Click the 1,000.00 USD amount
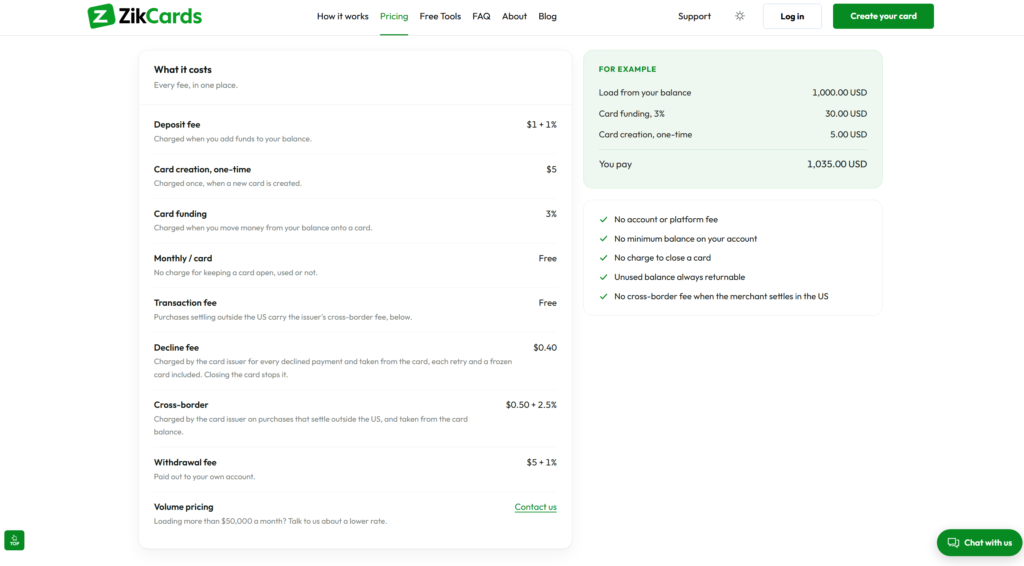 point(839,92)
